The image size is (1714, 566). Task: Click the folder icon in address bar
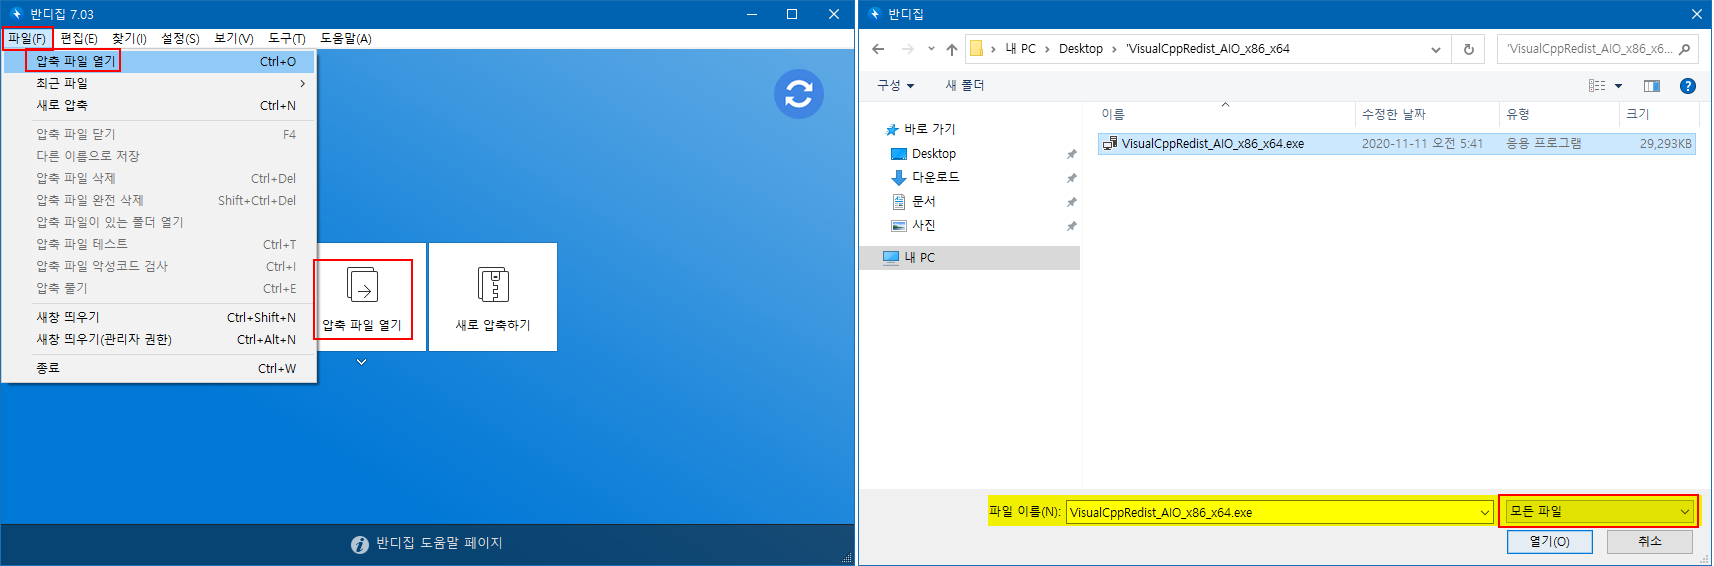click(976, 49)
